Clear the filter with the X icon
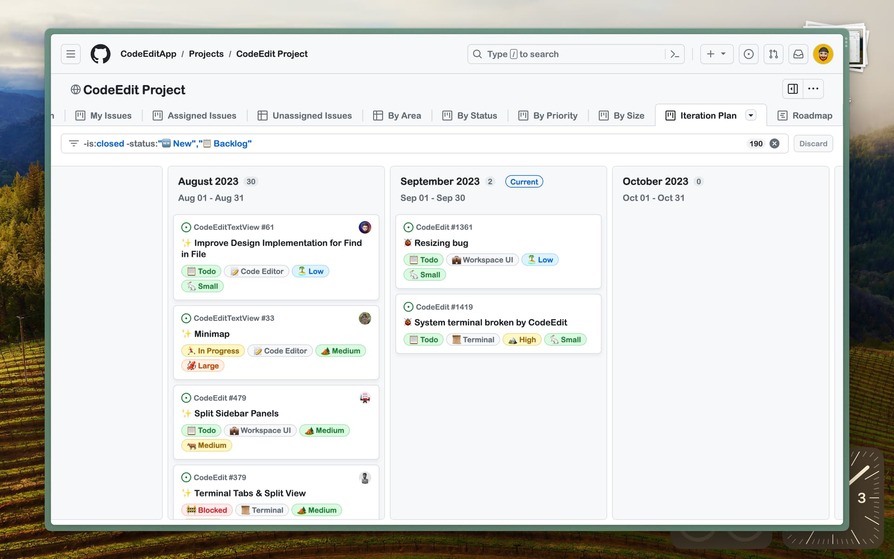This screenshot has height=559, width=894. [x=774, y=144]
